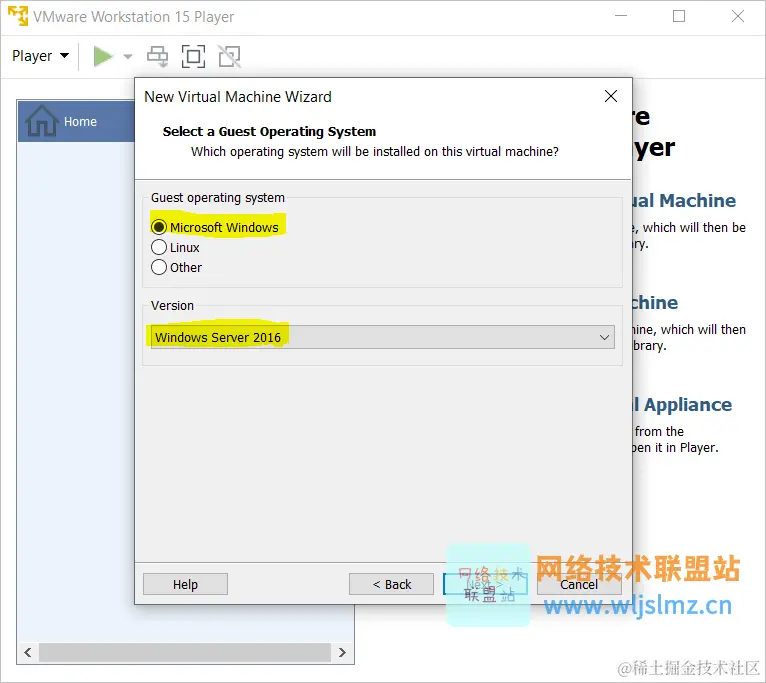Minimize the VMware Player window
Image resolution: width=766 pixels, height=683 pixels.
621,16
